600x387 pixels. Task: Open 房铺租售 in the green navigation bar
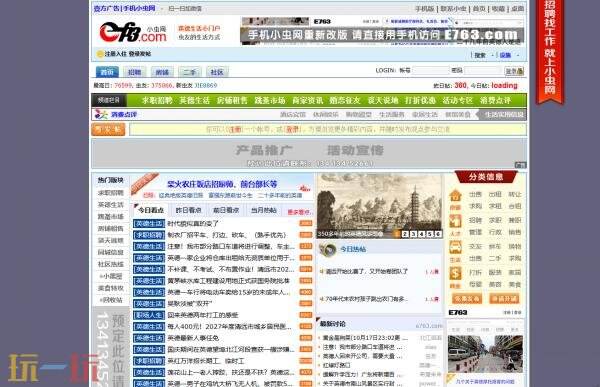point(232,101)
